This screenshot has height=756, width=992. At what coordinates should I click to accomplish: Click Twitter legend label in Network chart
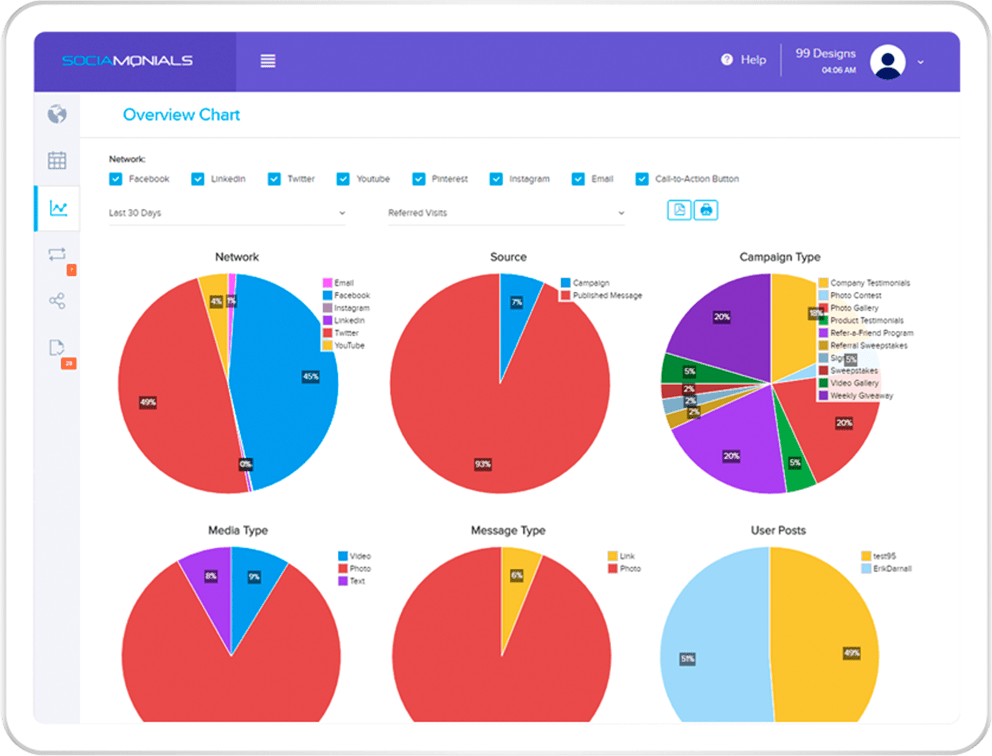pyautogui.click(x=346, y=333)
